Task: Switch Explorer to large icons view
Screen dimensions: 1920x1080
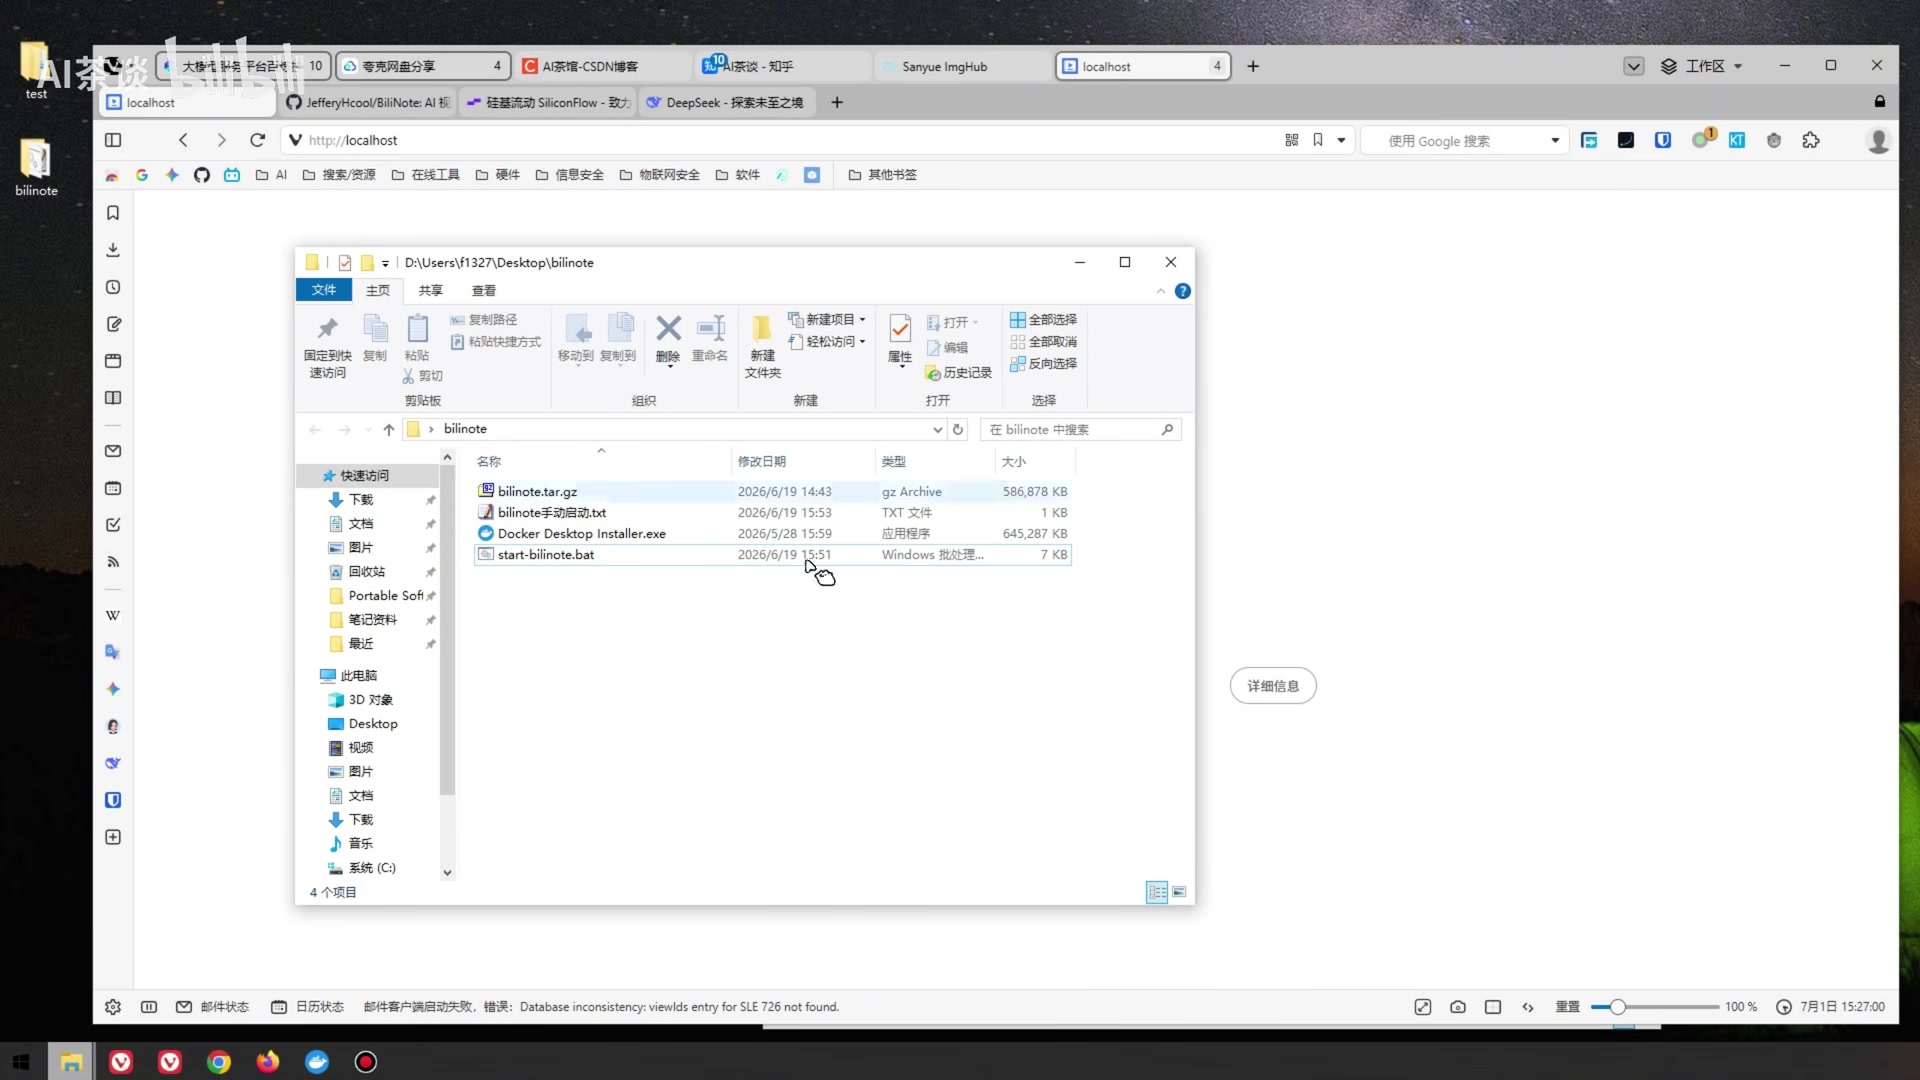Action: point(1179,892)
